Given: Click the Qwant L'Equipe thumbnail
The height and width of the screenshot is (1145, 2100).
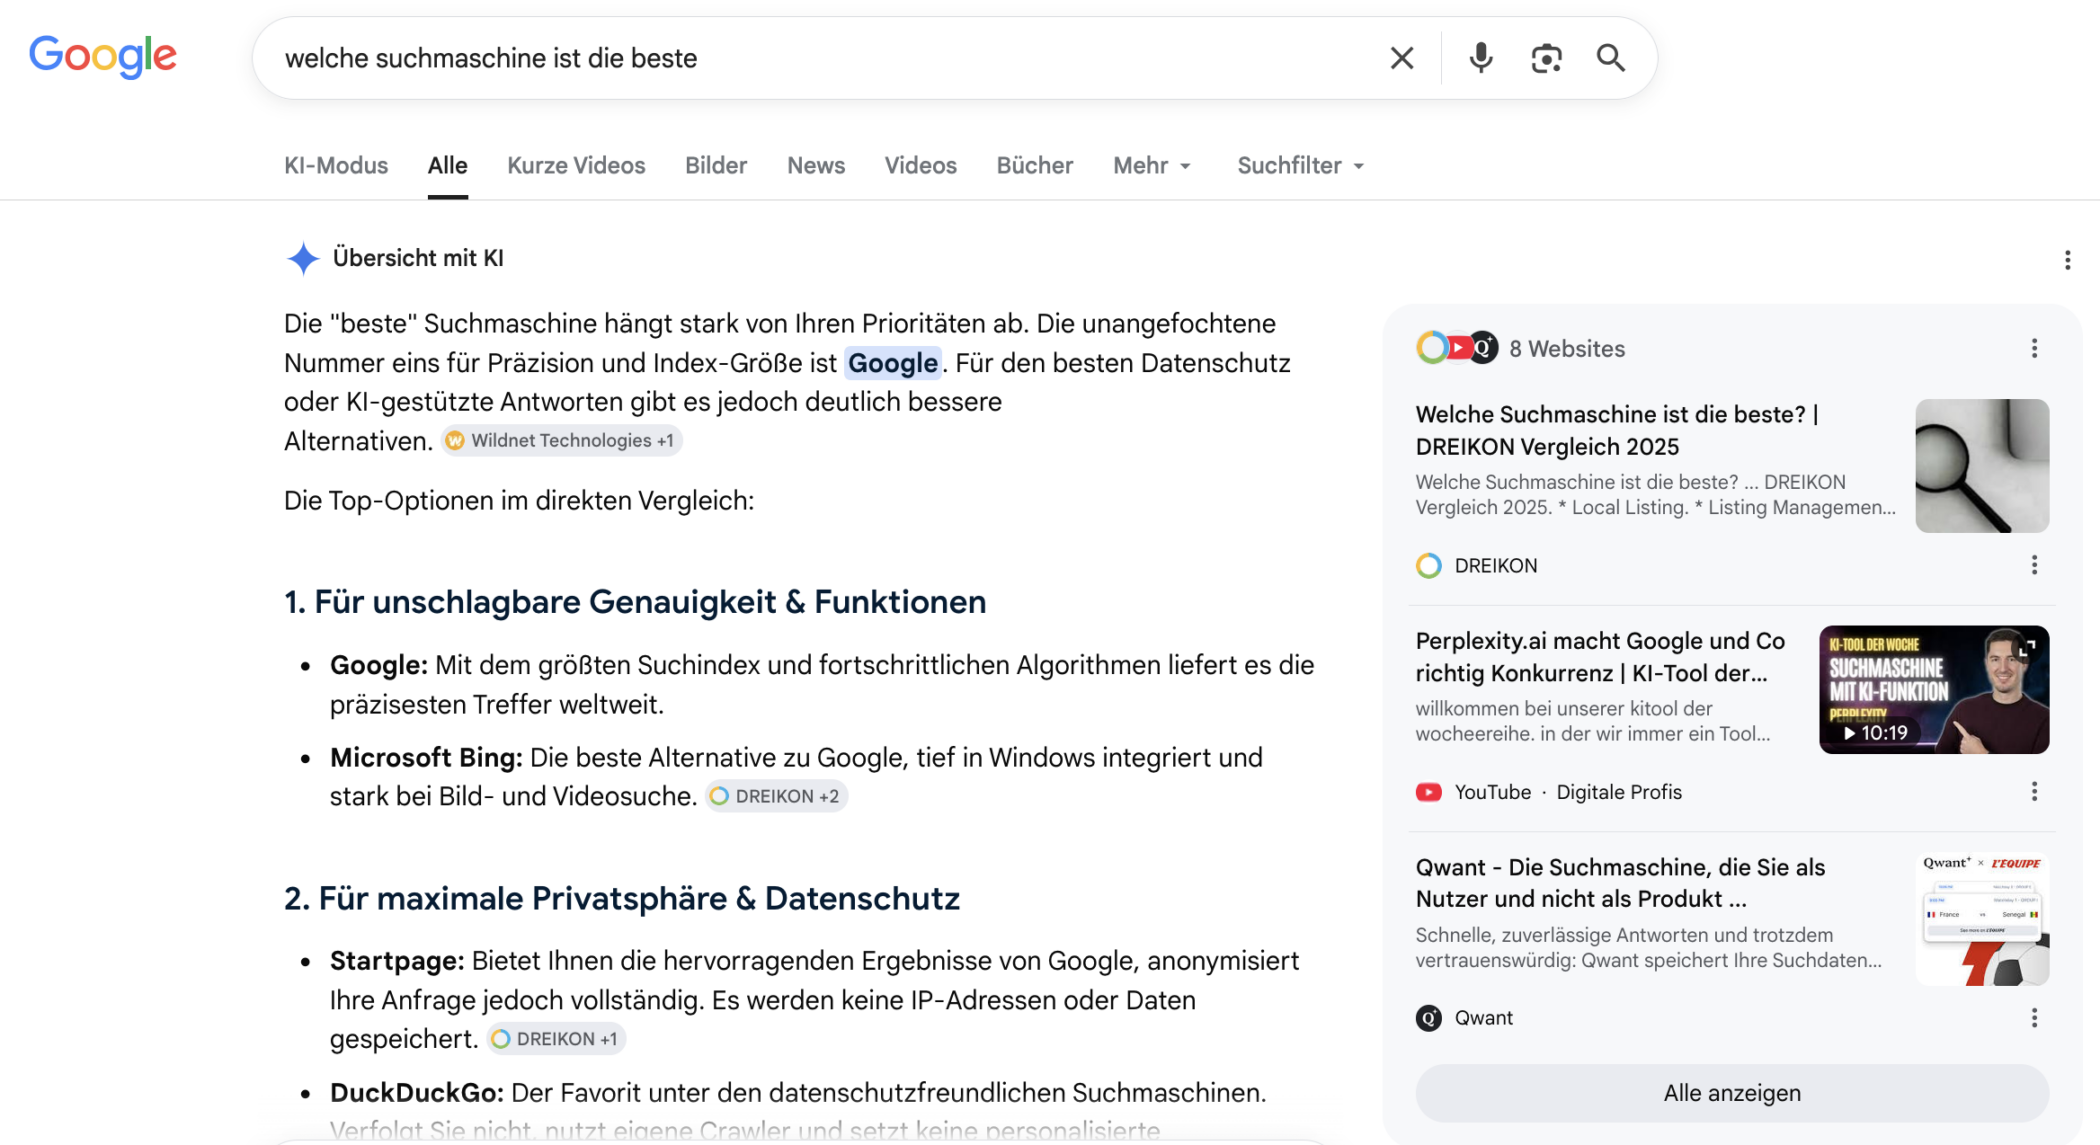Looking at the screenshot, I should tap(1982, 918).
